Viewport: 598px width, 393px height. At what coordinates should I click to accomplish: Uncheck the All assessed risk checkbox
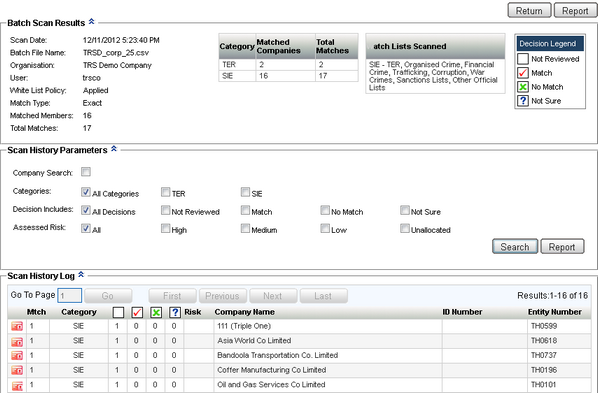pyautogui.click(x=86, y=228)
